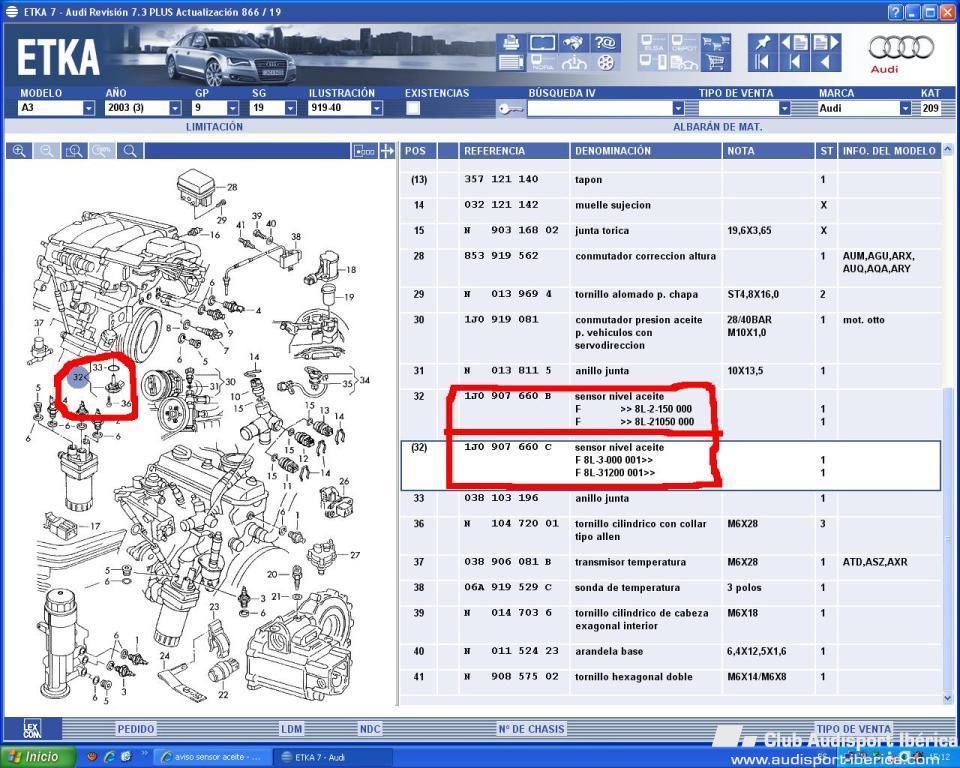Go to next page with right-arrow document icon
The height and width of the screenshot is (768, 960).
click(825, 42)
